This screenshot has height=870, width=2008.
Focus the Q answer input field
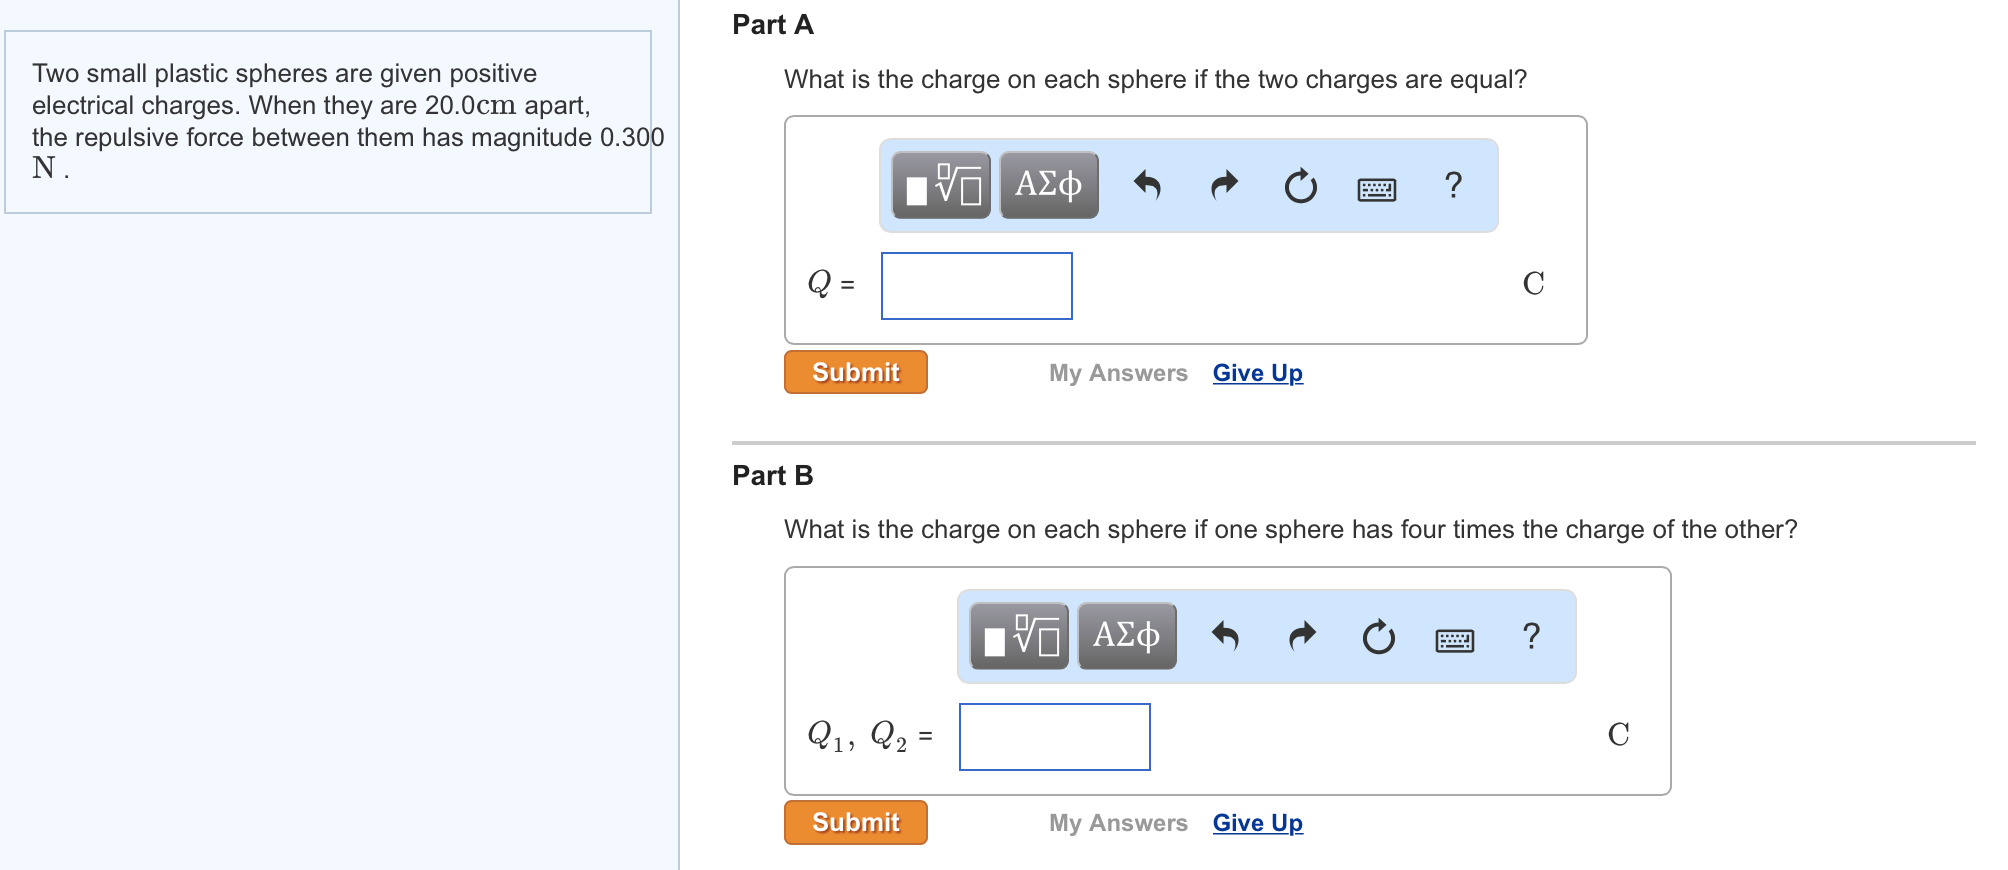point(977,286)
